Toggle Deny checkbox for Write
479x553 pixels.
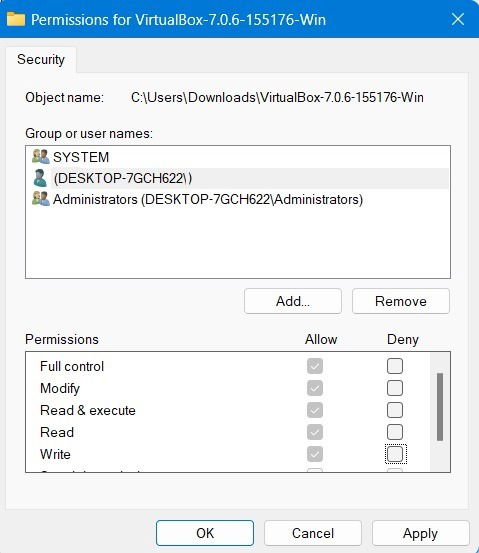(395, 454)
